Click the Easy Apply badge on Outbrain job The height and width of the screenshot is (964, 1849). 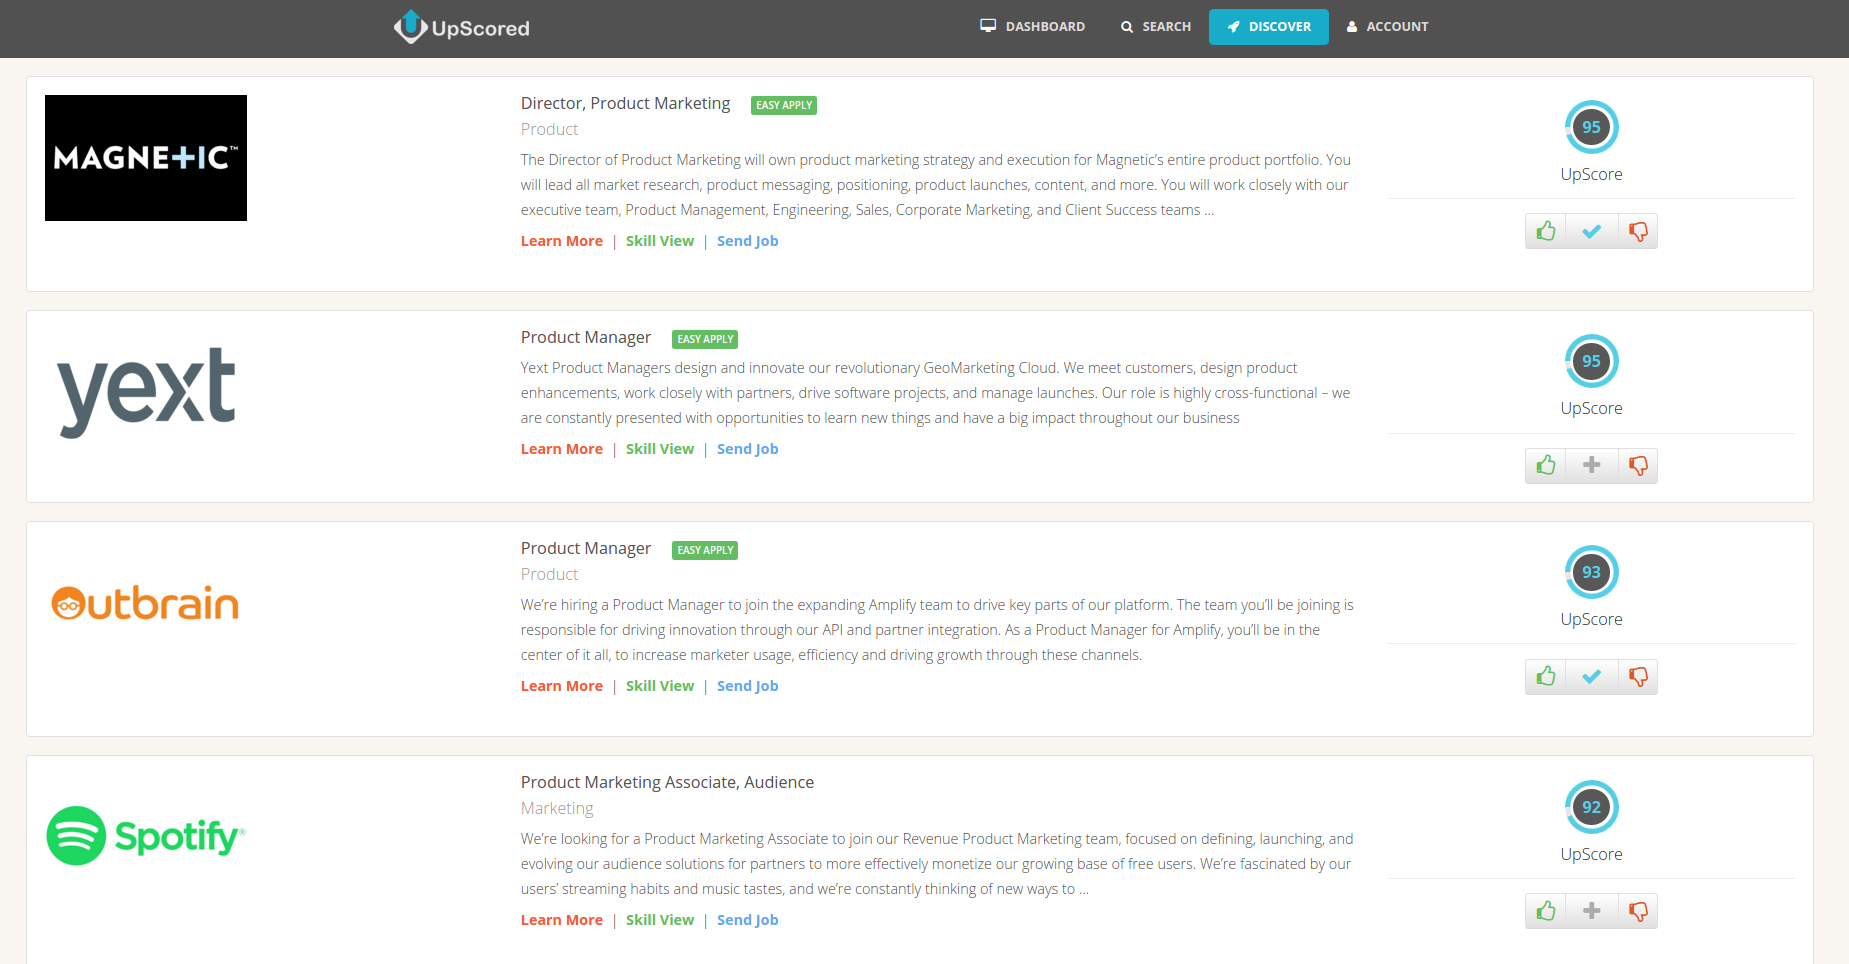[705, 550]
